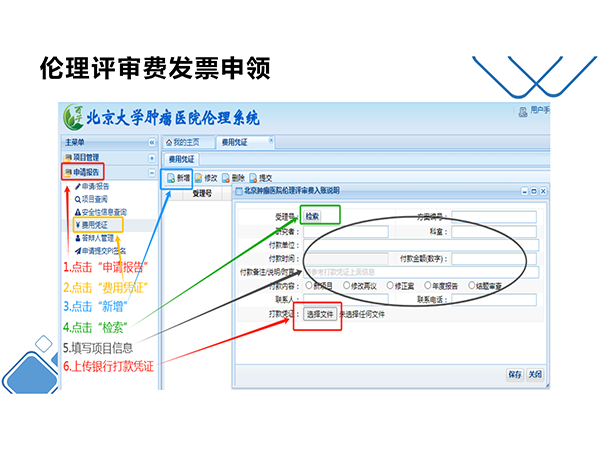Click the 项目管理 accordion header
Image resolution: width=600 pixels, height=450 pixels.
[x=109, y=158]
